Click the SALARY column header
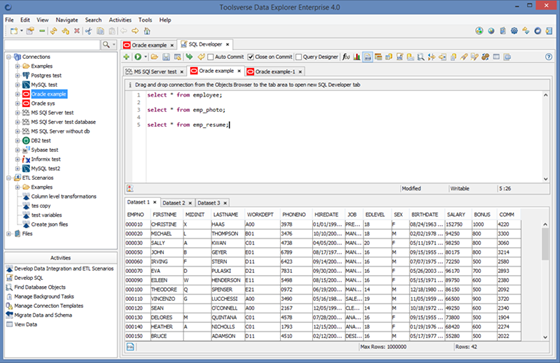Screen dimensions: 560x363 tap(458, 215)
